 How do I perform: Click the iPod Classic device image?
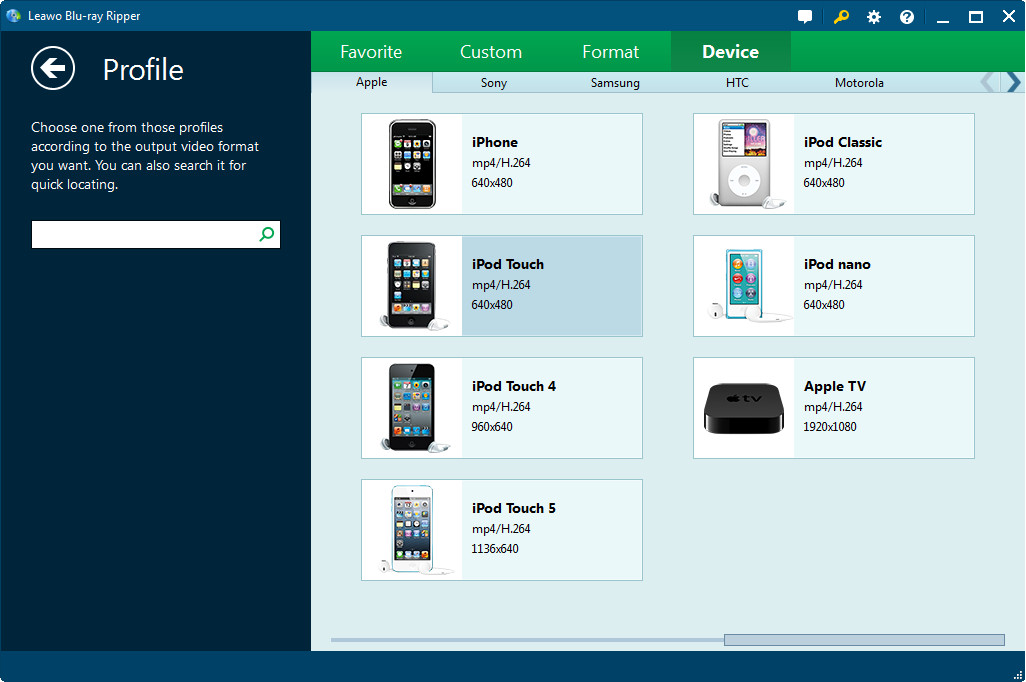pos(744,164)
